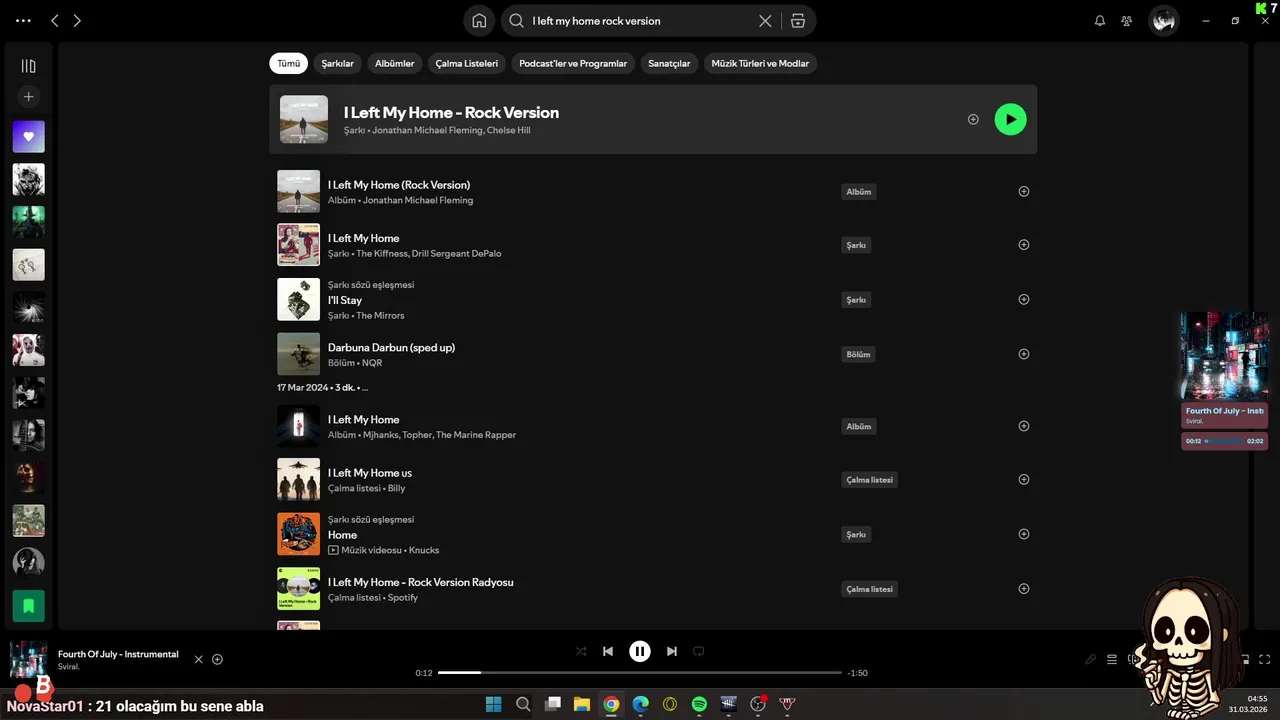Open Windows taskbar search

tap(523, 704)
